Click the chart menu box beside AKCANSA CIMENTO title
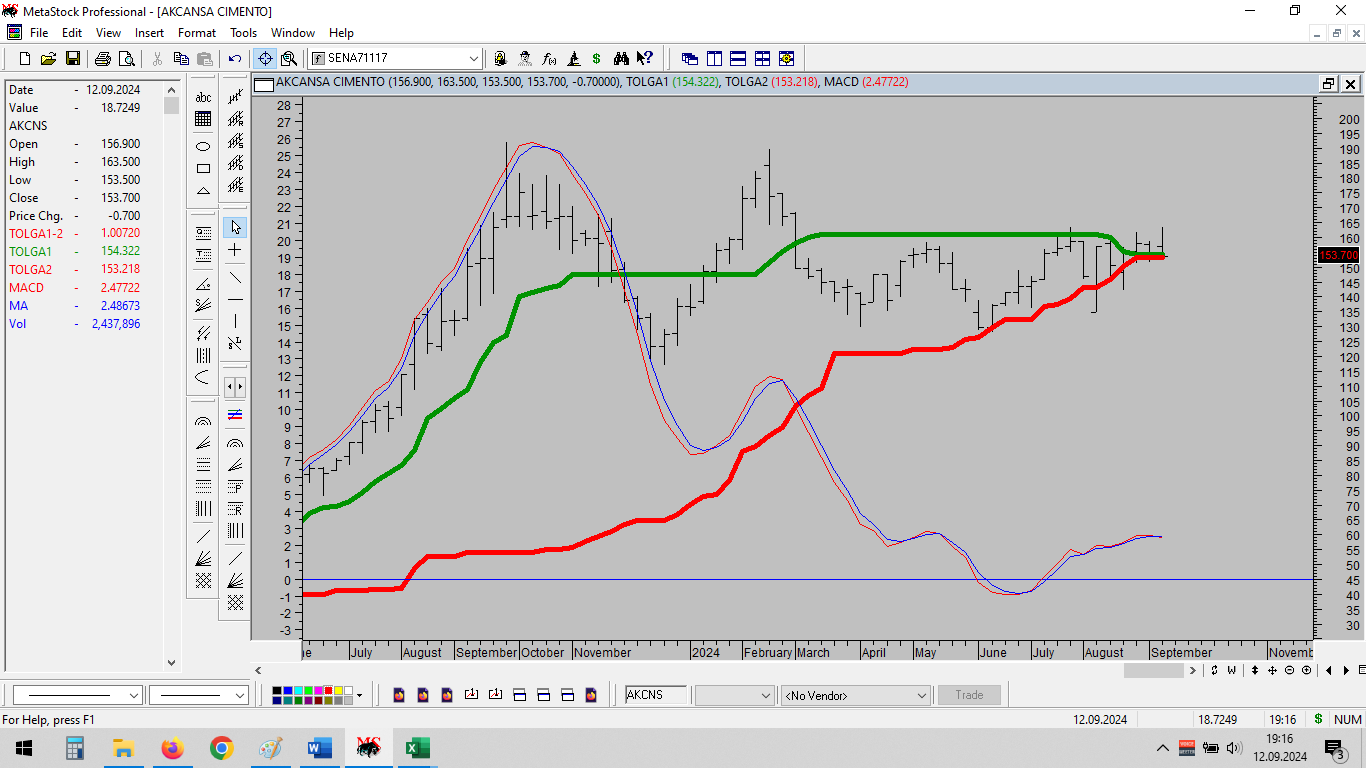The width and height of the screenshot is (1366, 768). [263, 84]
